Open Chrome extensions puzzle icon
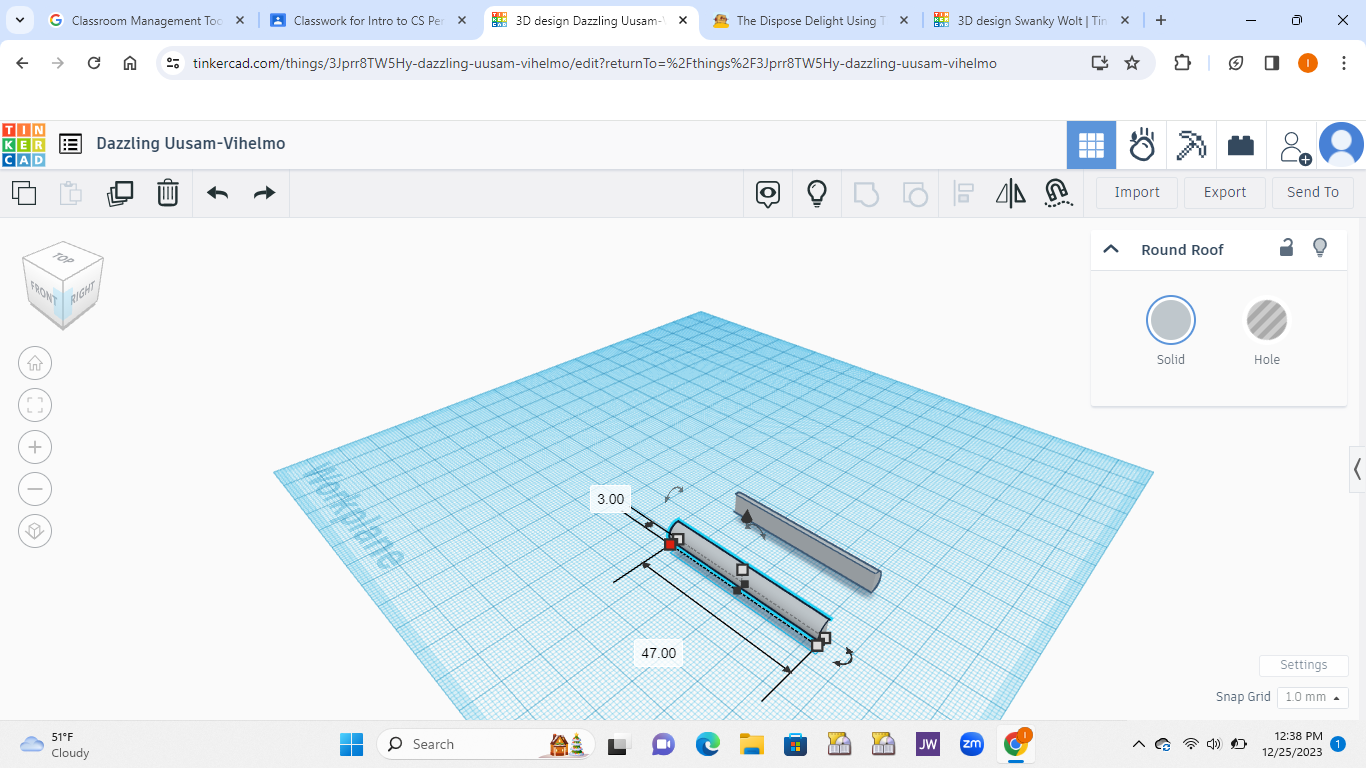The width and height of the screenshot is (1366, 768). point(1182,63)
